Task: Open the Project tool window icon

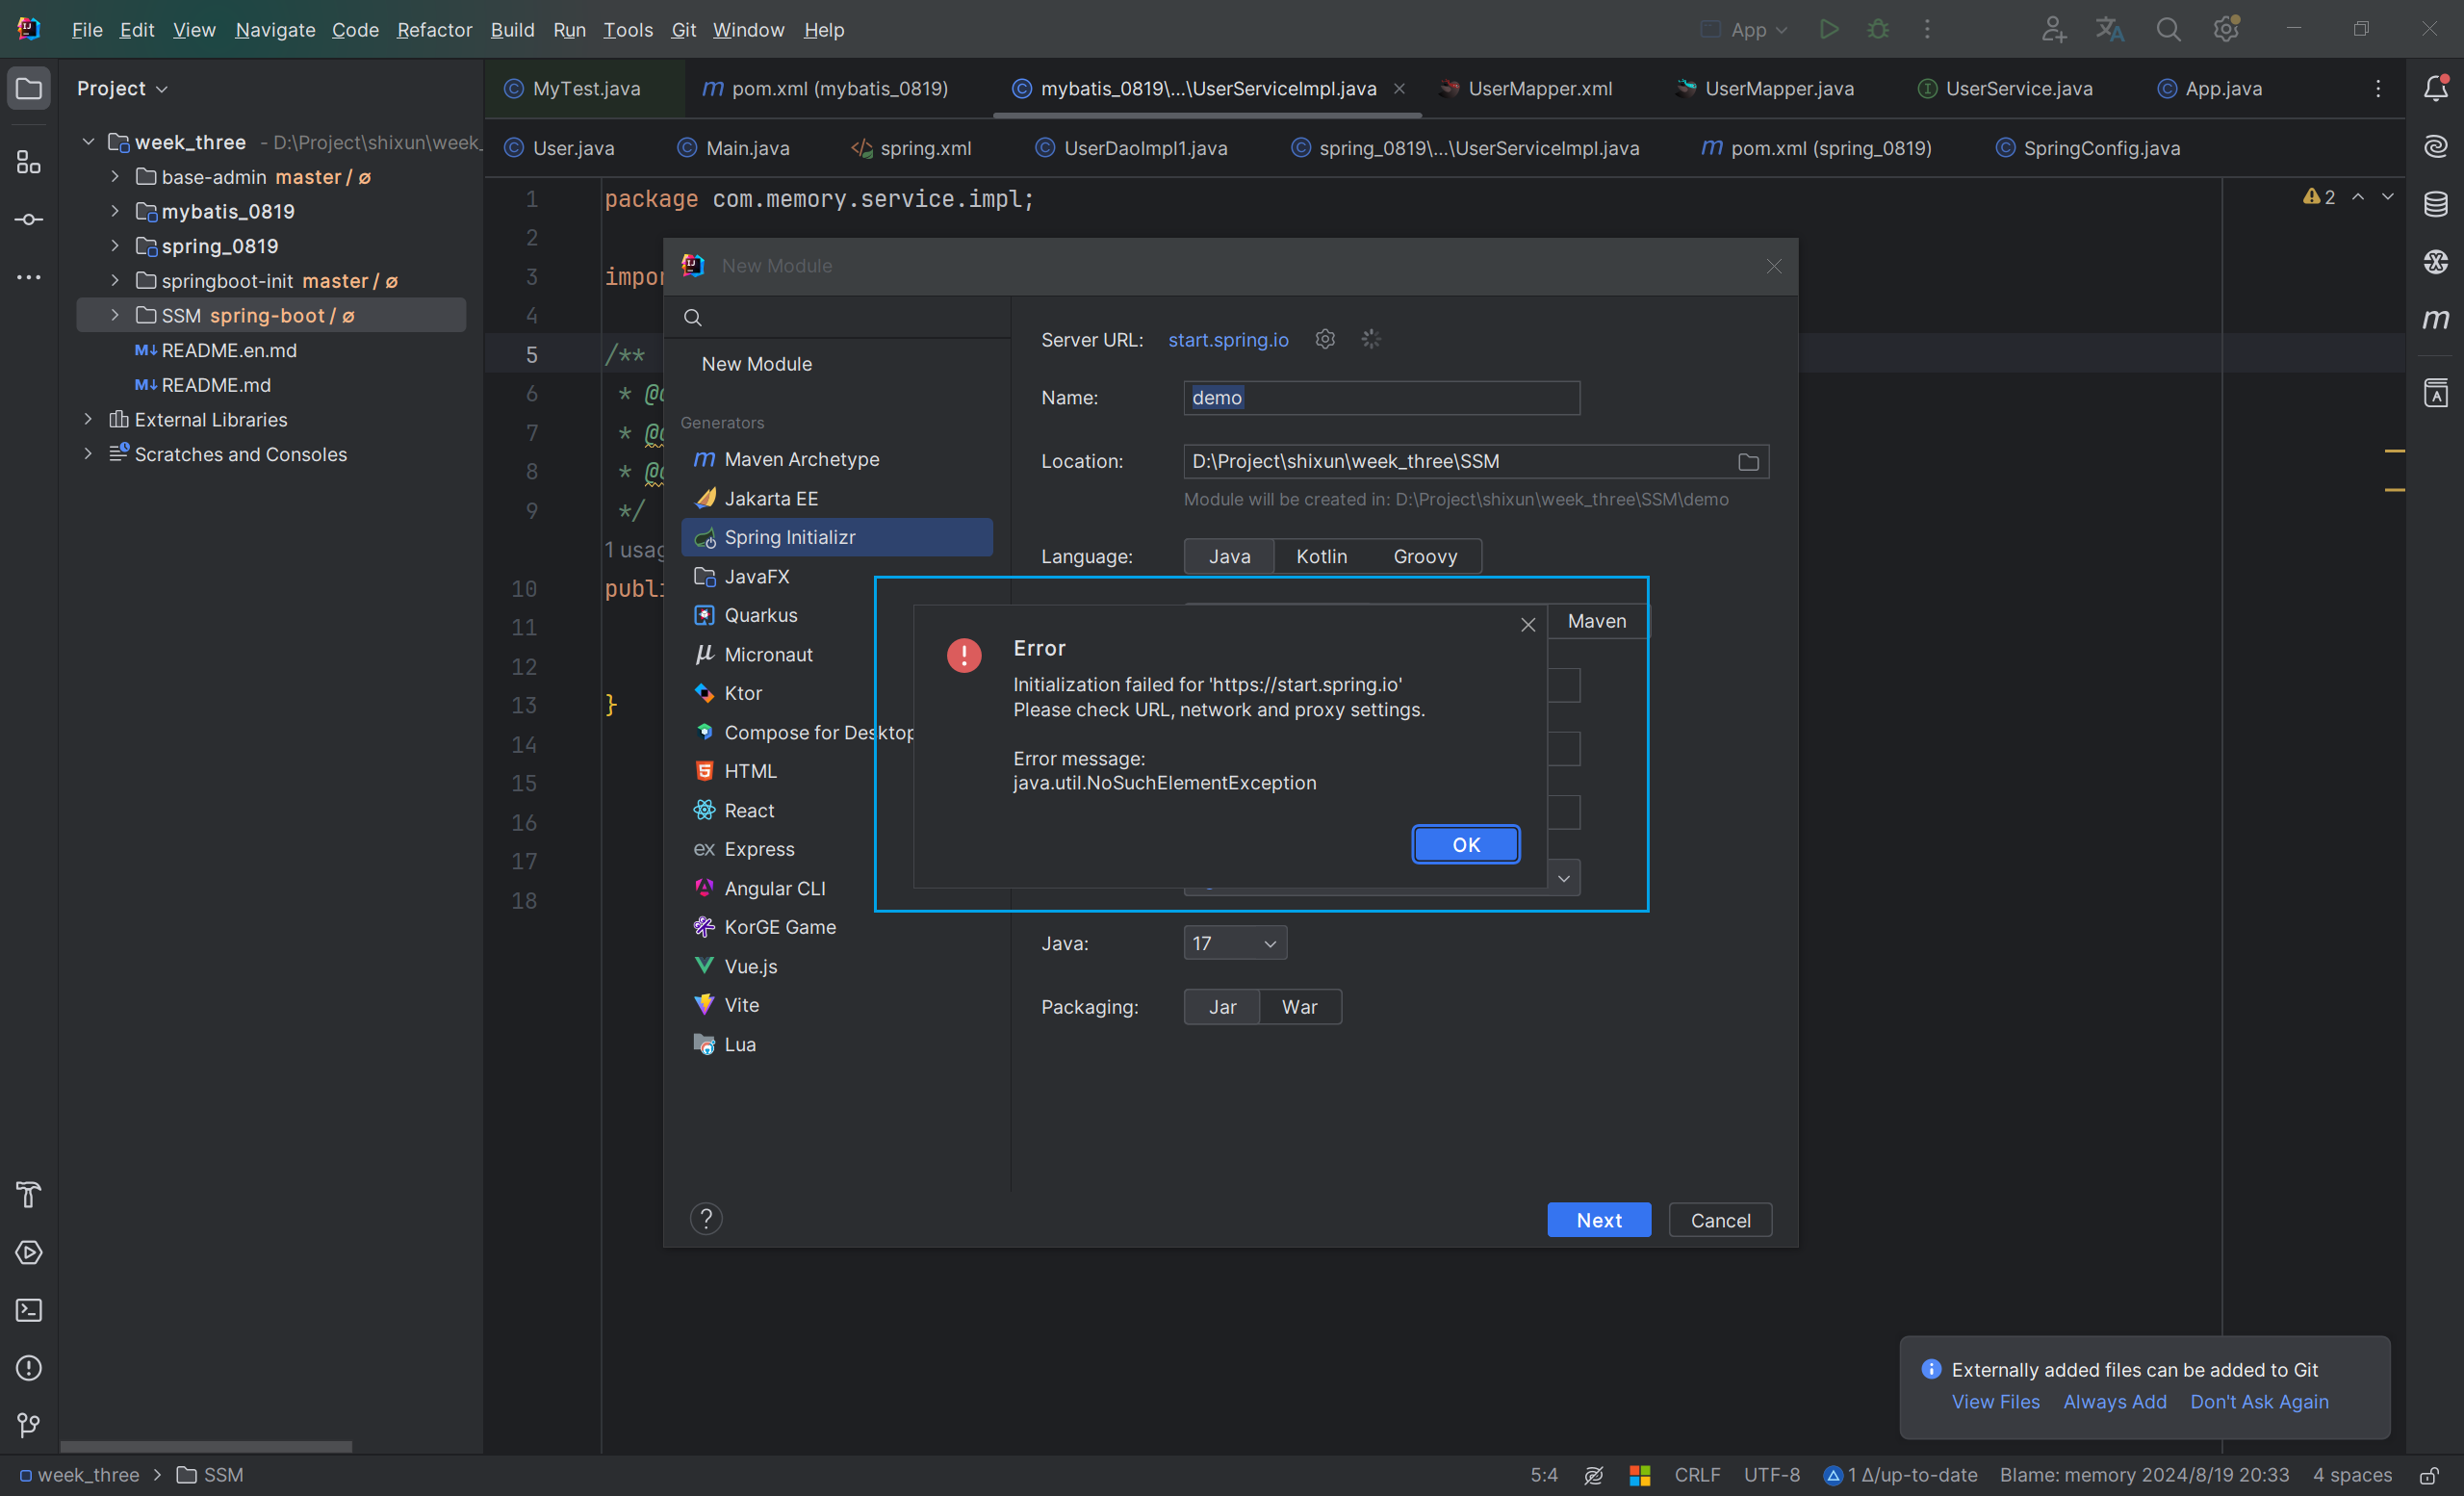Action: point(29,89)
